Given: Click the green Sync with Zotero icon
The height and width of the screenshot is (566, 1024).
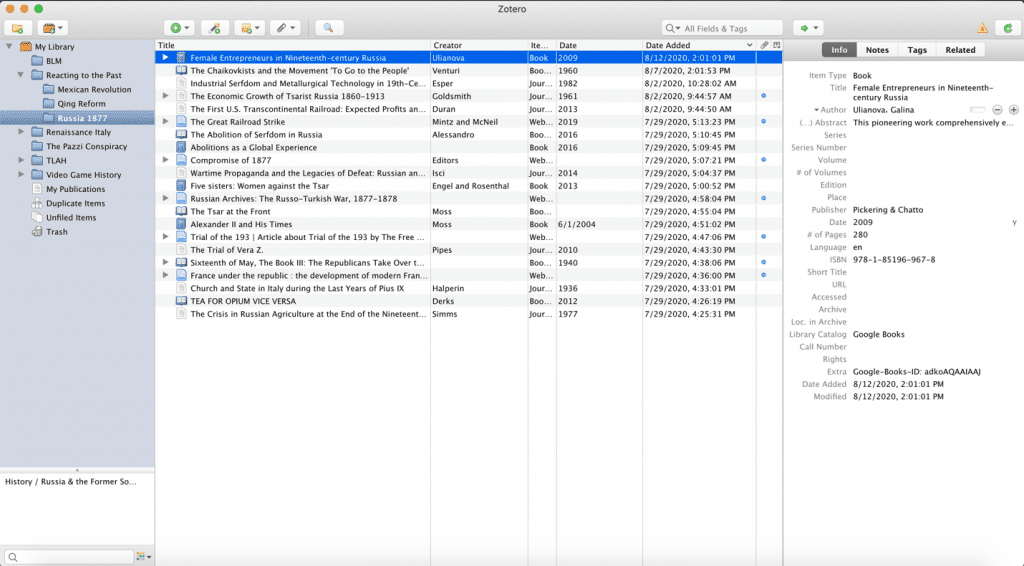Looking at the screenshot, I should pos(1008,28).
